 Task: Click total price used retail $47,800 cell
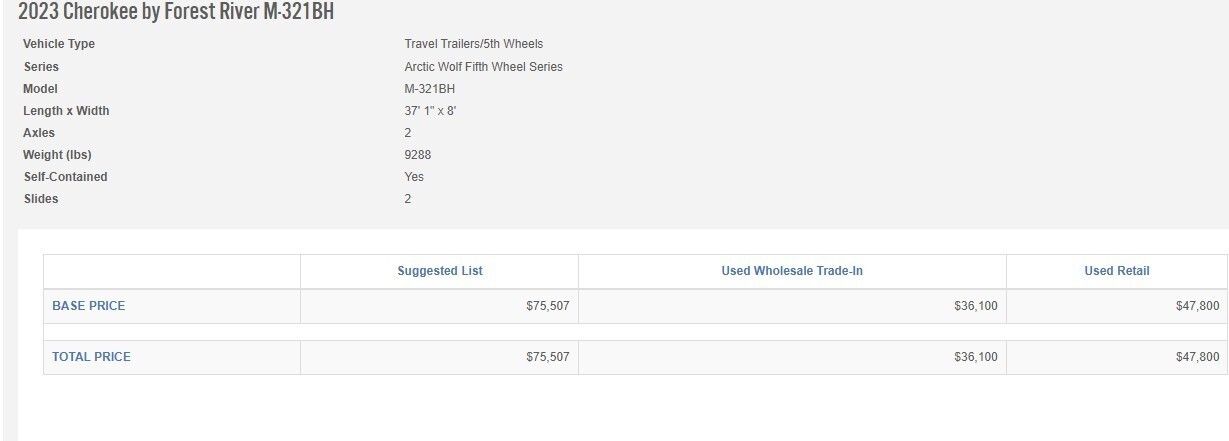[1117, 357]
